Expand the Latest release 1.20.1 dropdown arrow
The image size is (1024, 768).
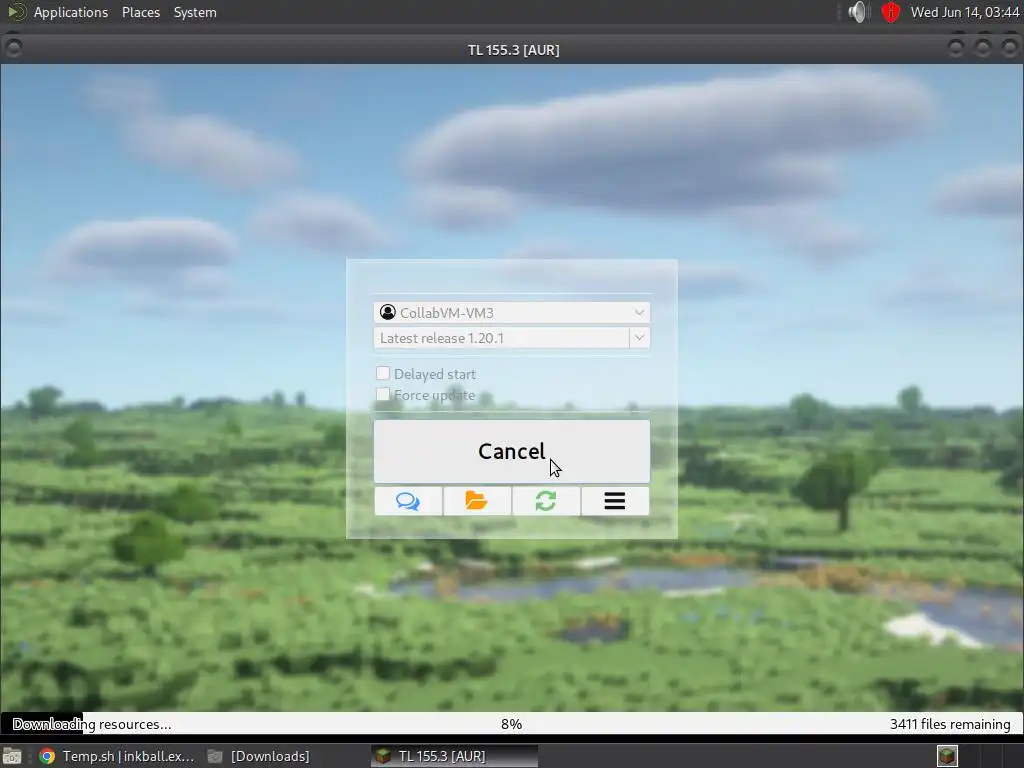click(639, 338)
